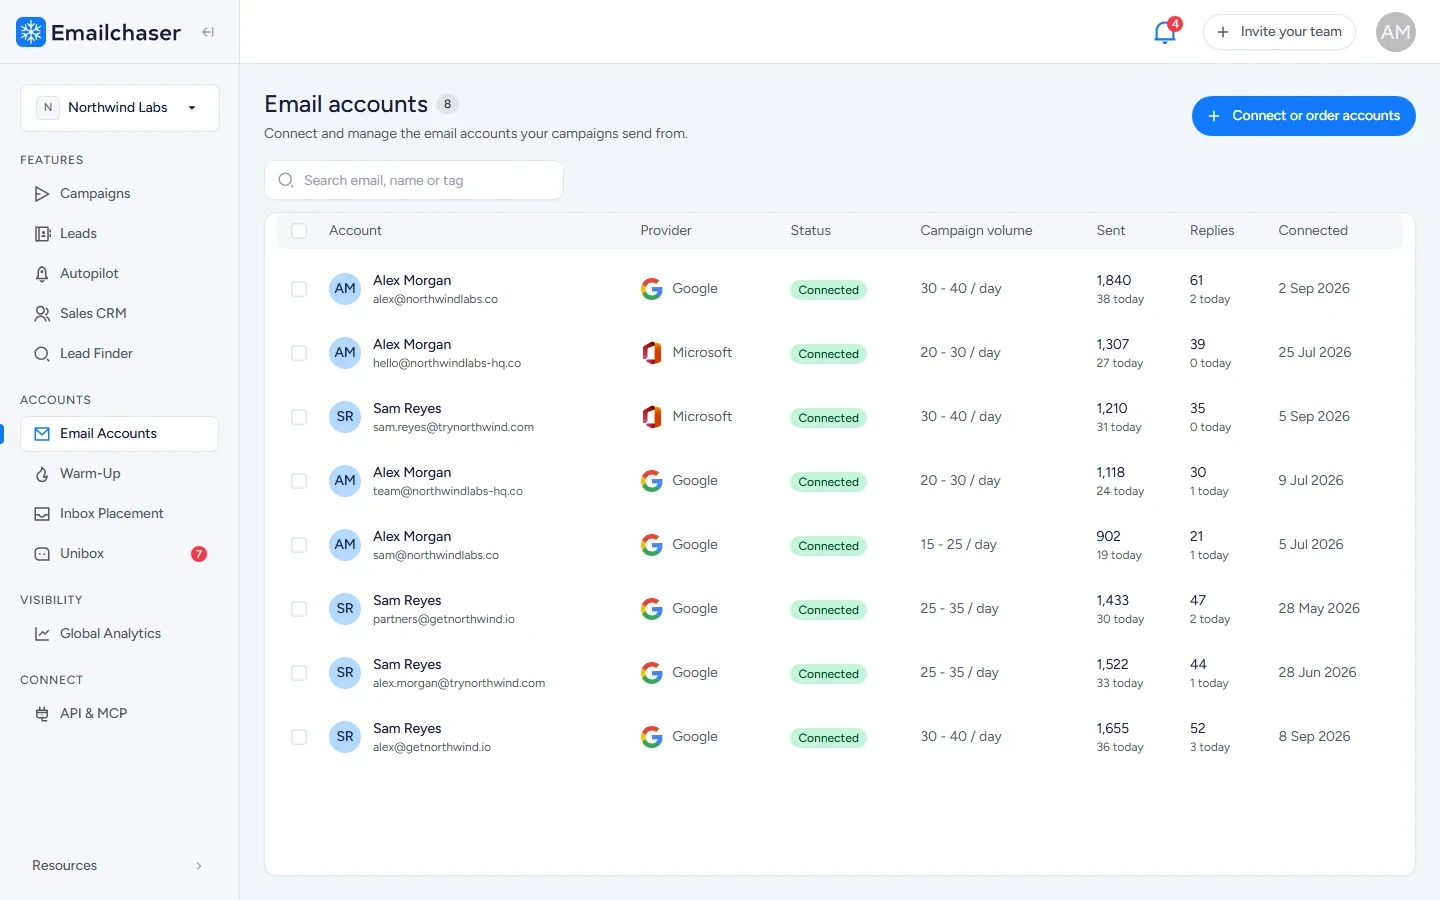The image size is (1440, 900).
Task: Click the Campaigns play icon in the sidebar
Action: [x=42, y=194]
